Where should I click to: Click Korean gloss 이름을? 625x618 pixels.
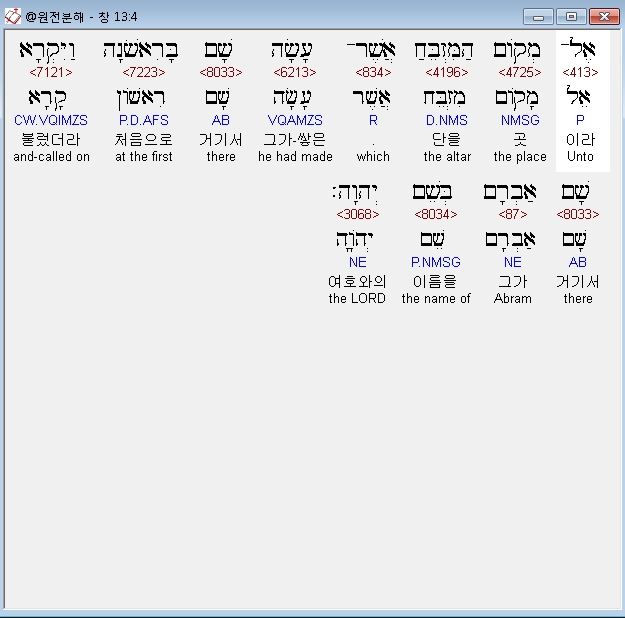(x=436, y=282)
